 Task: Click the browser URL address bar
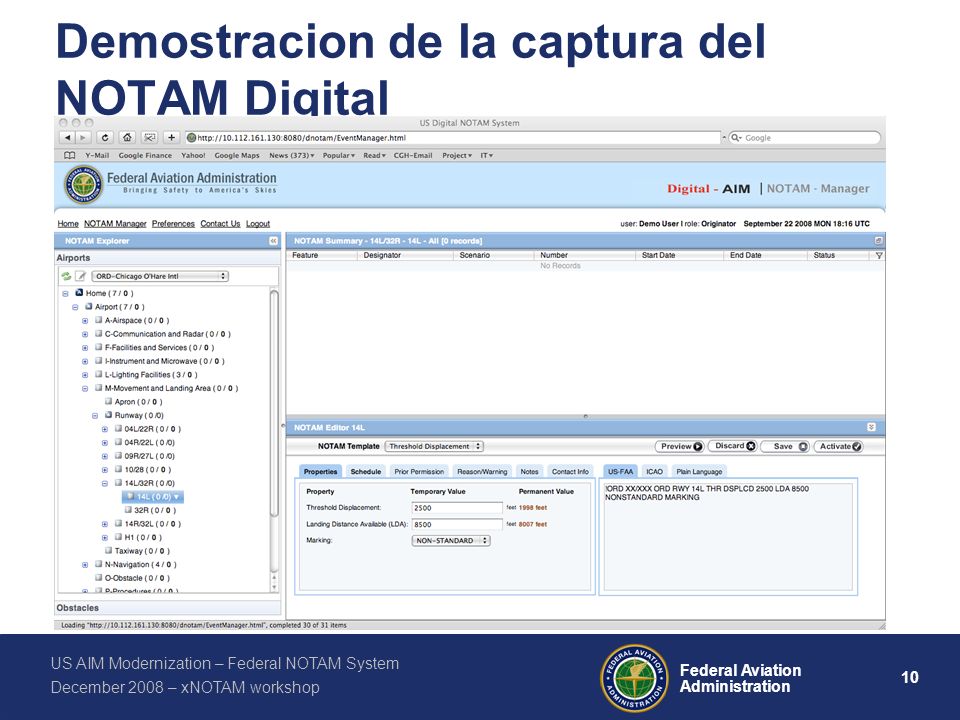click(453, 138)
